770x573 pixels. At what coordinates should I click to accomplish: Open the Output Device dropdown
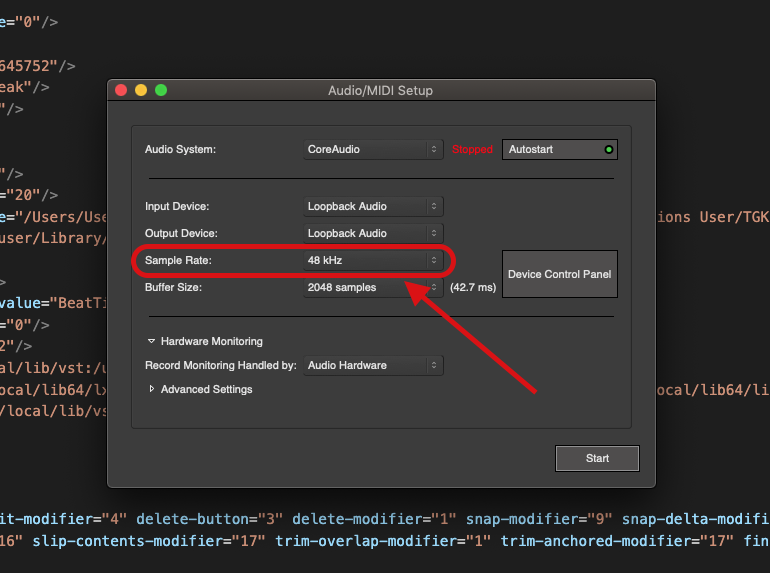(x=373, y=233)
